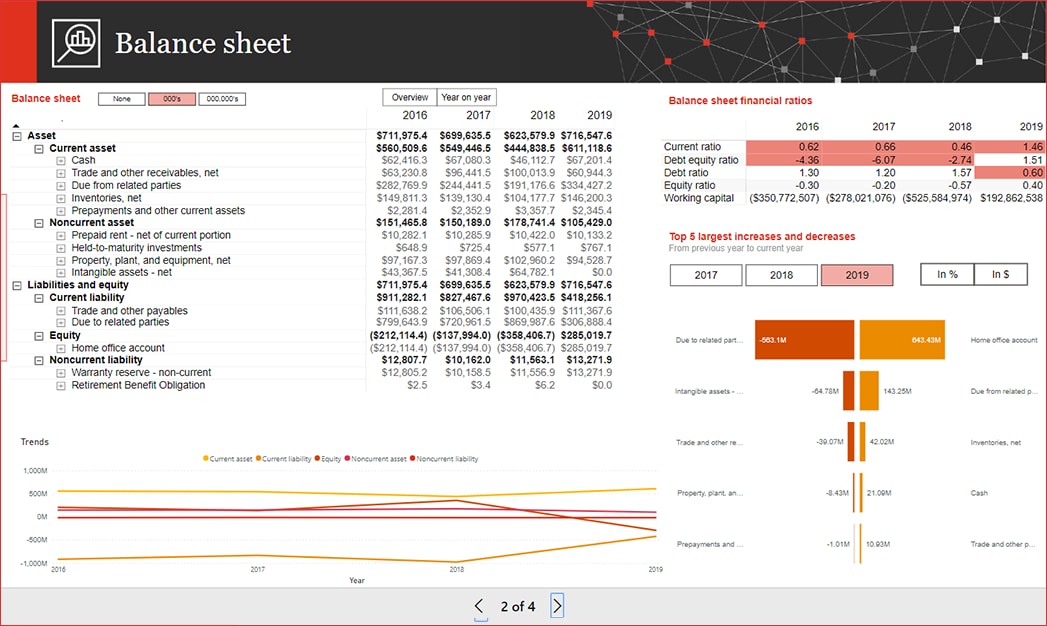The width and height of the screenshot is (1047, 626).
Task: Show changes using In % button
Action: [947, 275]
